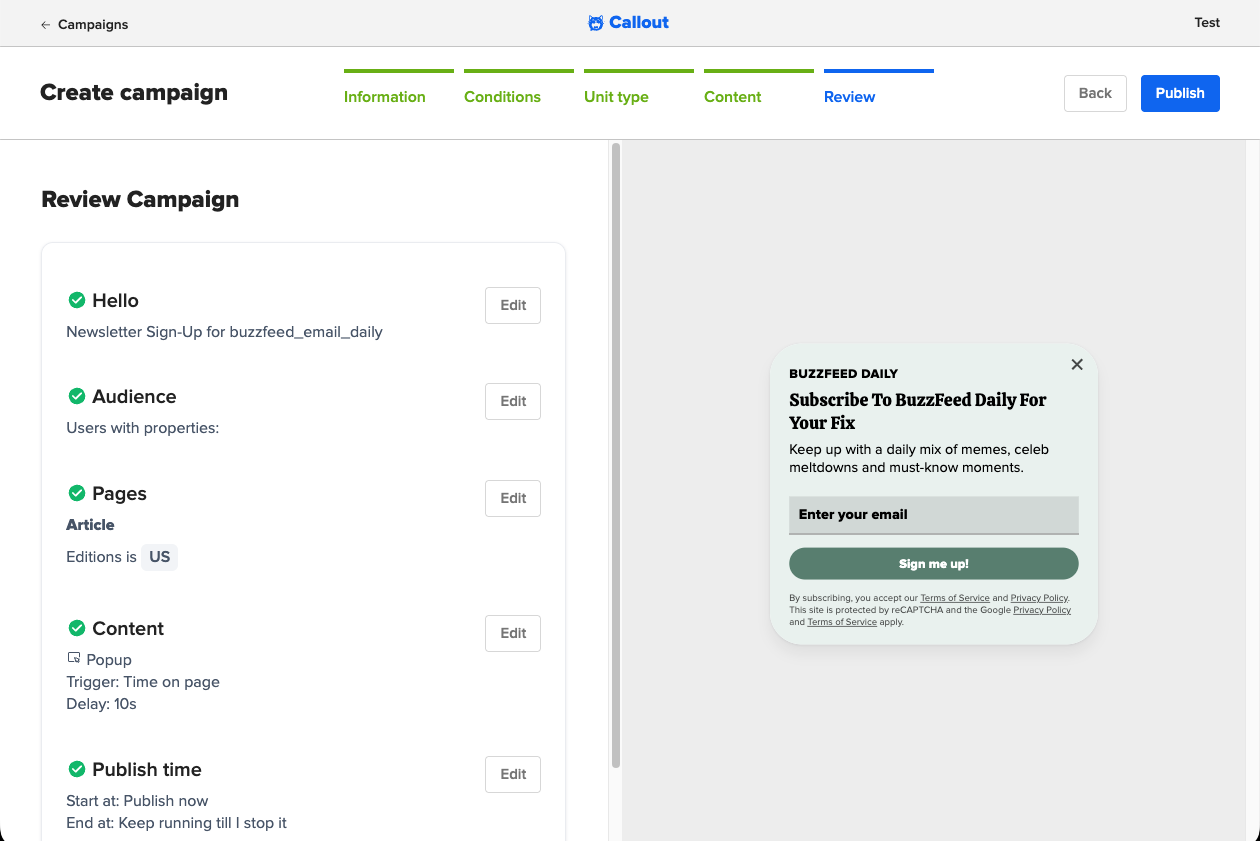Click the US edition tag

click(160, 557)
